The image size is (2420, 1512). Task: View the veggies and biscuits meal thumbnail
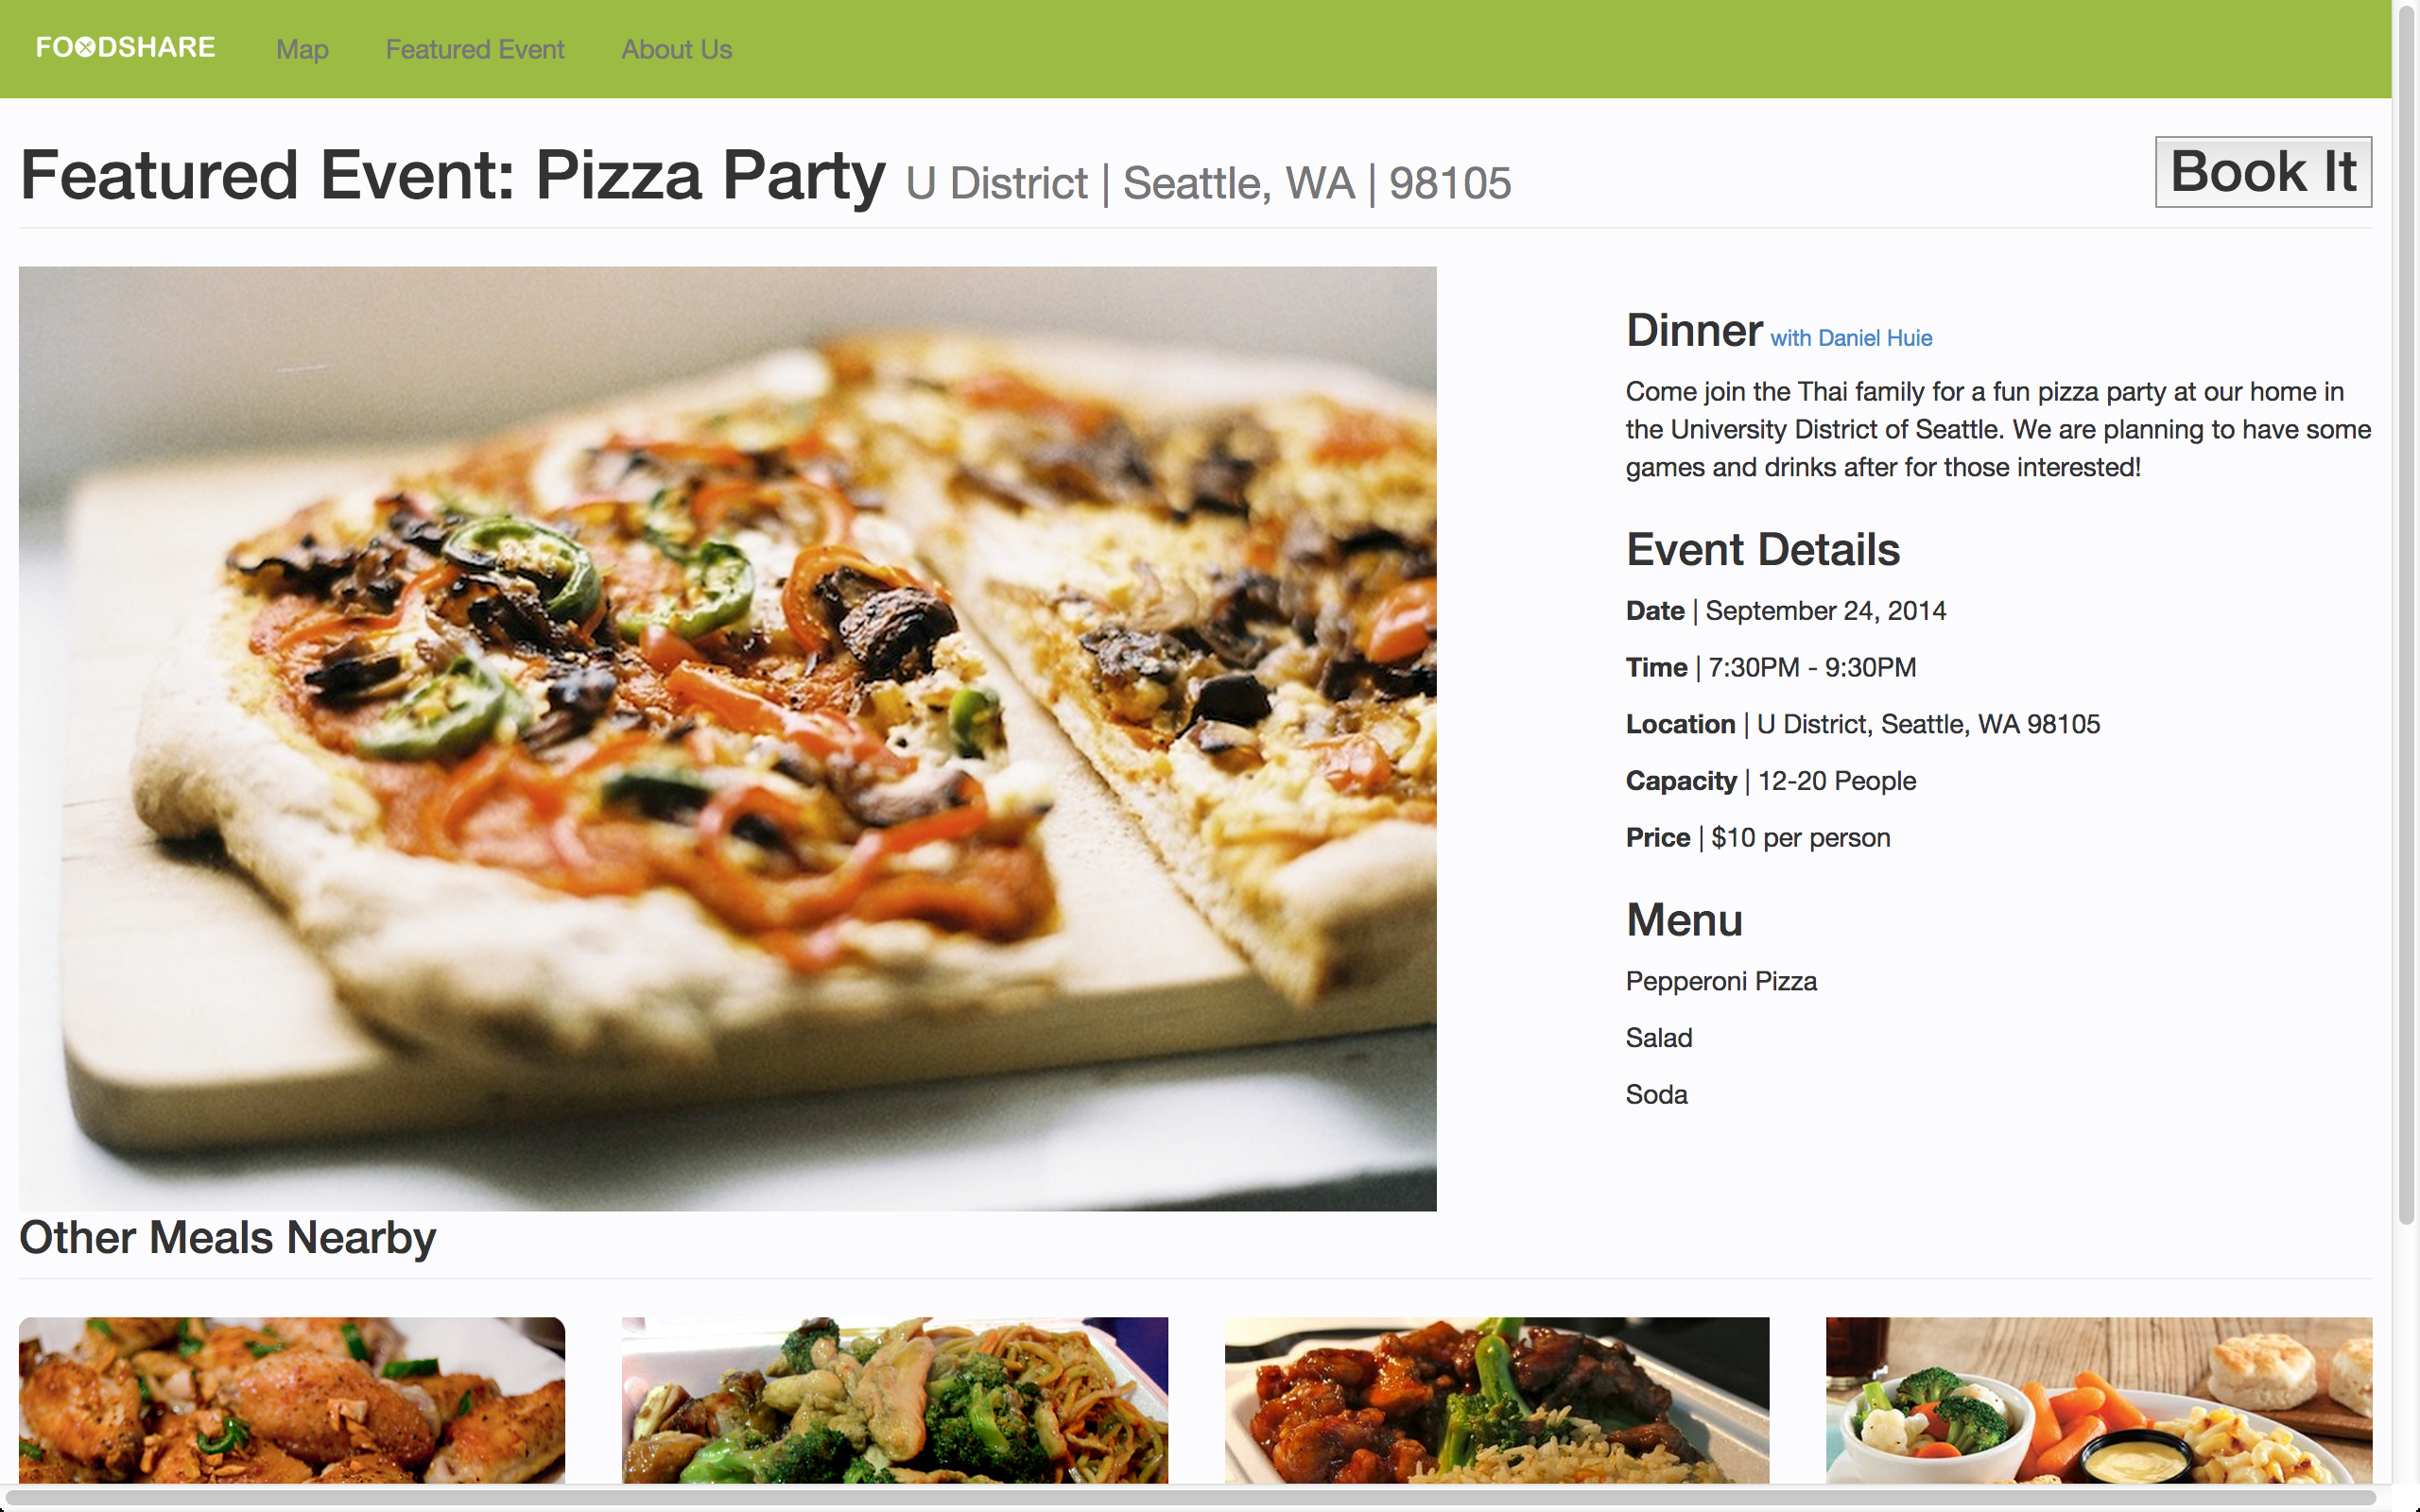click(x=2098, y=1399)
